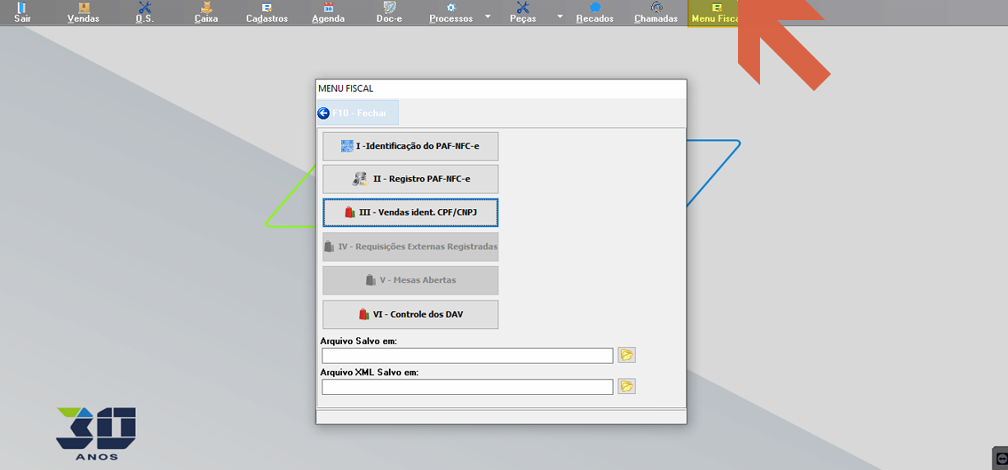Open the Vendas toolbar item

tap(84, 13)
